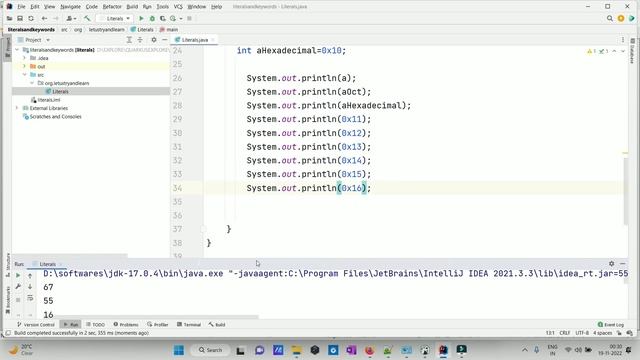
Task: Save all files using the disk icon
Action: pos(20,18)
